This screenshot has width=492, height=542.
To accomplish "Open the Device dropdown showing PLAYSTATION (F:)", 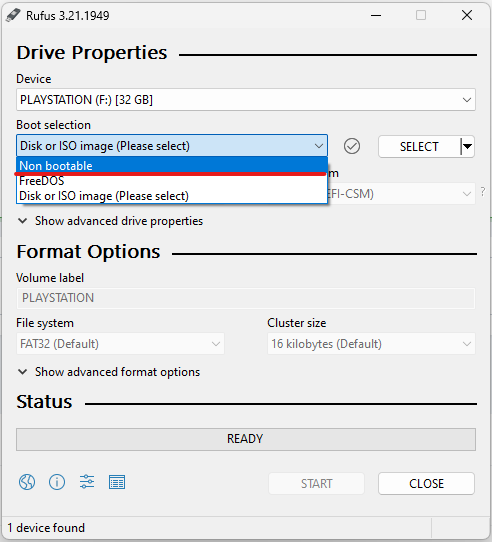I will tap(246, 100).
